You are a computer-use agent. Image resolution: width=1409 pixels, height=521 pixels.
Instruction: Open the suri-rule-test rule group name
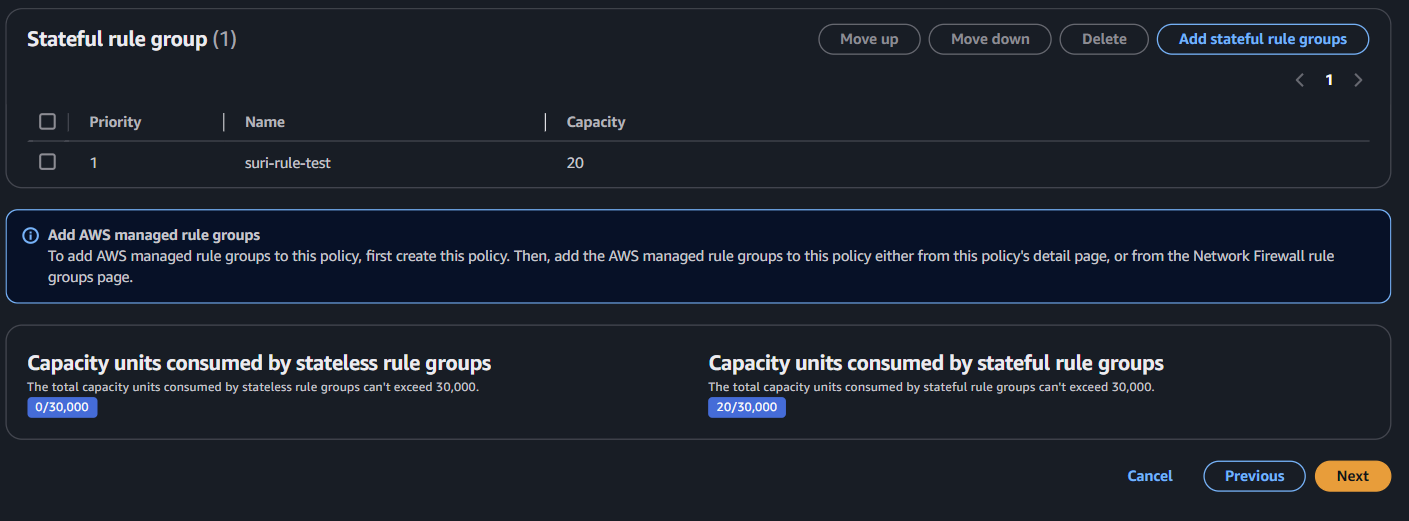point(288,162)
